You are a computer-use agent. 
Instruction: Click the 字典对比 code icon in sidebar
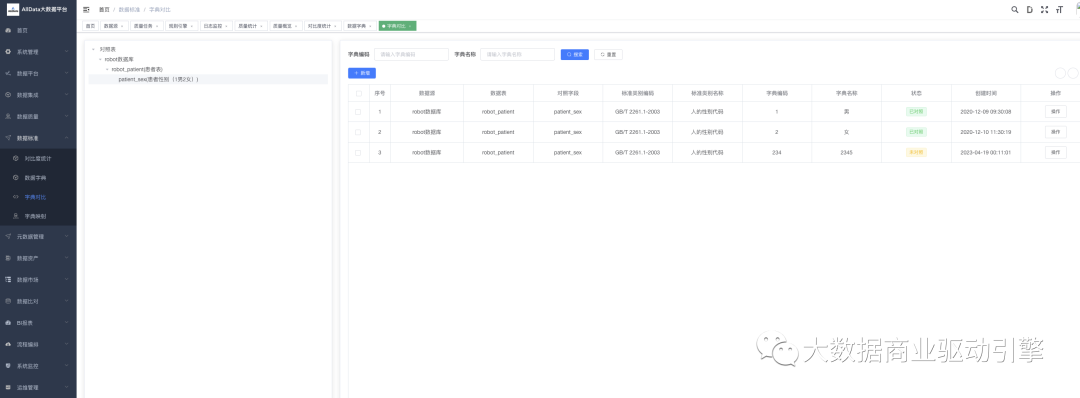(x=16, y=197)
